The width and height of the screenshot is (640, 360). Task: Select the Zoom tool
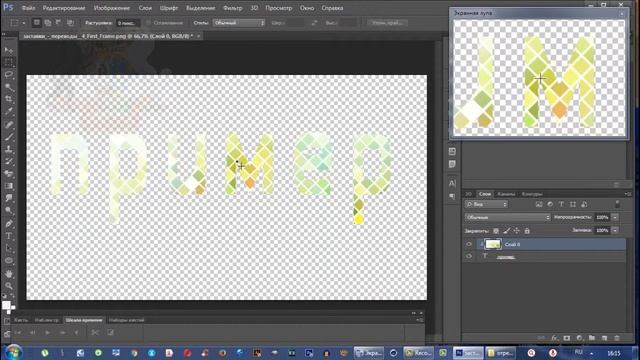[9, 286]
